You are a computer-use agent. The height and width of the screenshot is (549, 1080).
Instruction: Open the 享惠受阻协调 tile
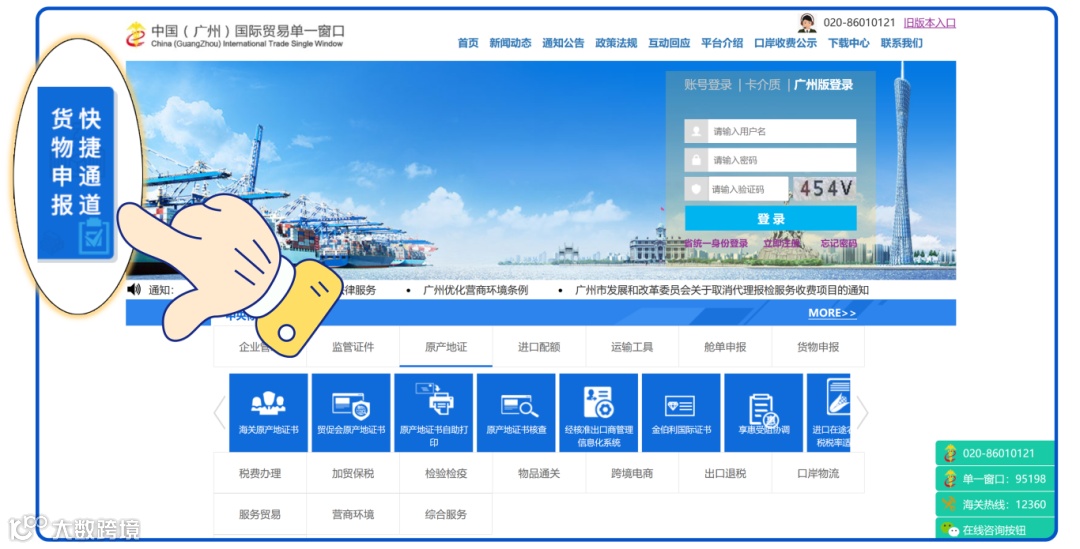click(764, 413)
